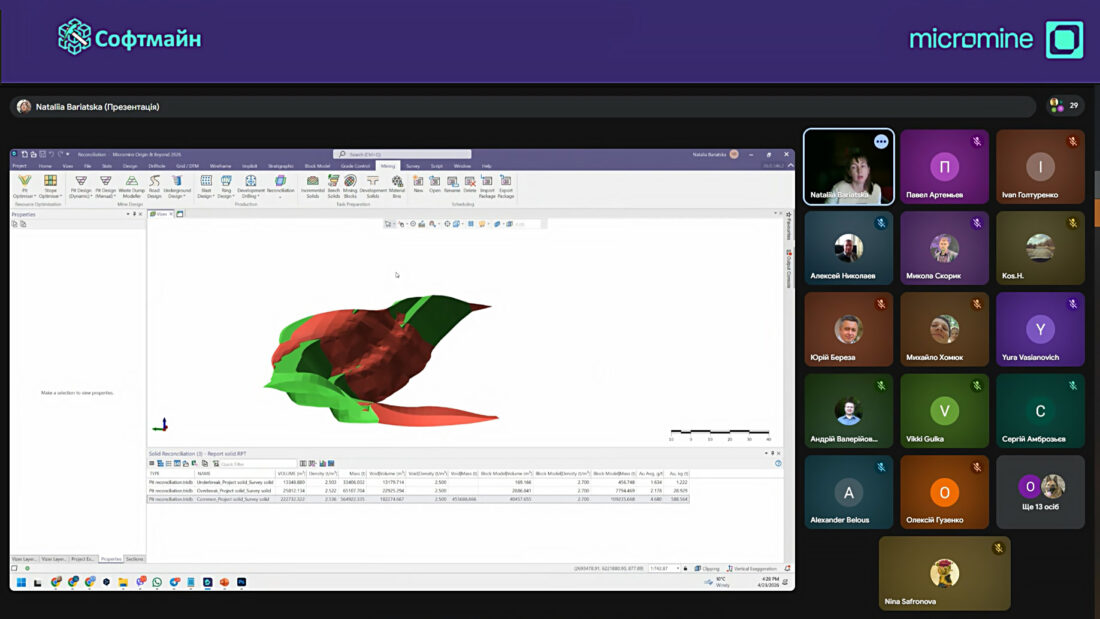Switch to the Survey ribbon tab
1100x619 pixels.
click(413, 166)
